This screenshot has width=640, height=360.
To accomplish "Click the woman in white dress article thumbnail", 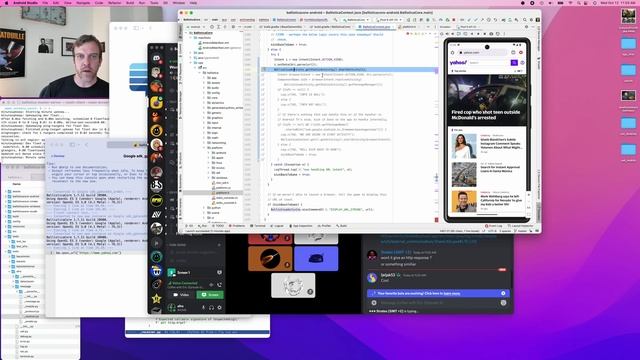I will tap(464, 146).
